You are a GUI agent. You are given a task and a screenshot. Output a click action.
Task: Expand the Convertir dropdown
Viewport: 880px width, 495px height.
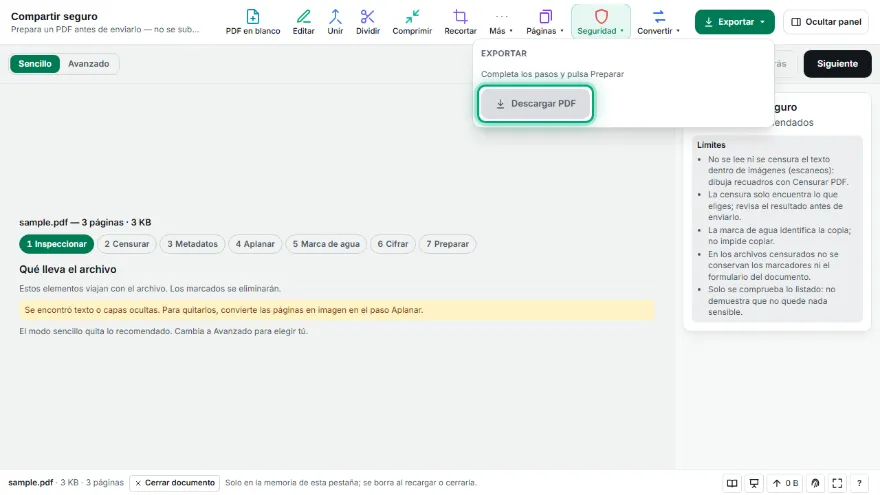(x=658, y=22)
